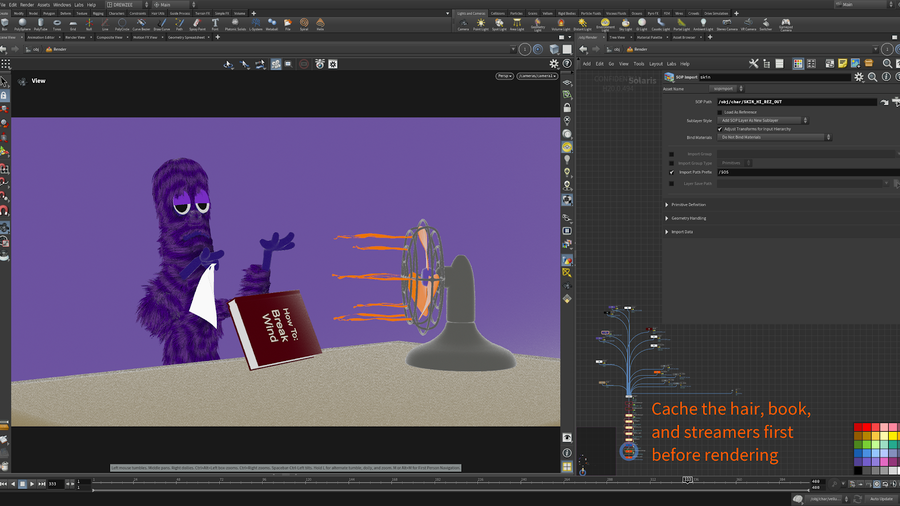Open network editor sticky note tool
Viewport: 900px width, 506px height.
[842, 63]
